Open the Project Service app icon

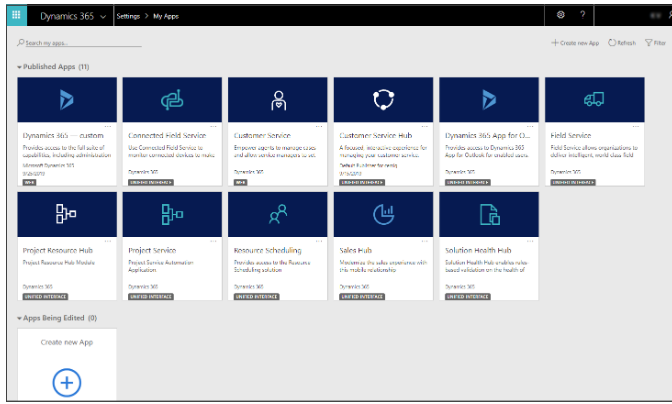coord(172,214)
